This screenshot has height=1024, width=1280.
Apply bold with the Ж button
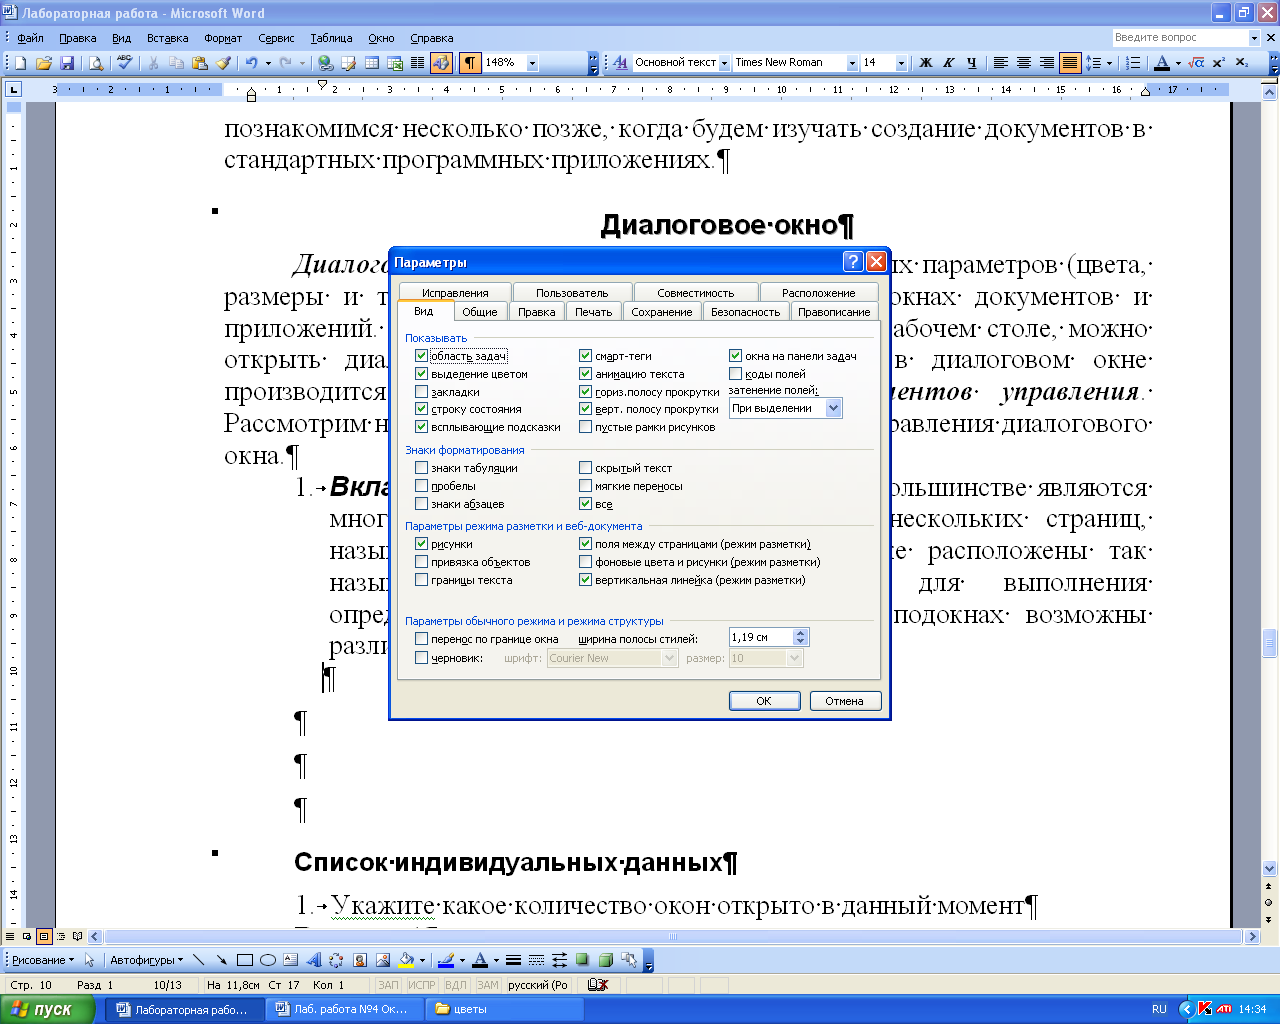(926, 63)
